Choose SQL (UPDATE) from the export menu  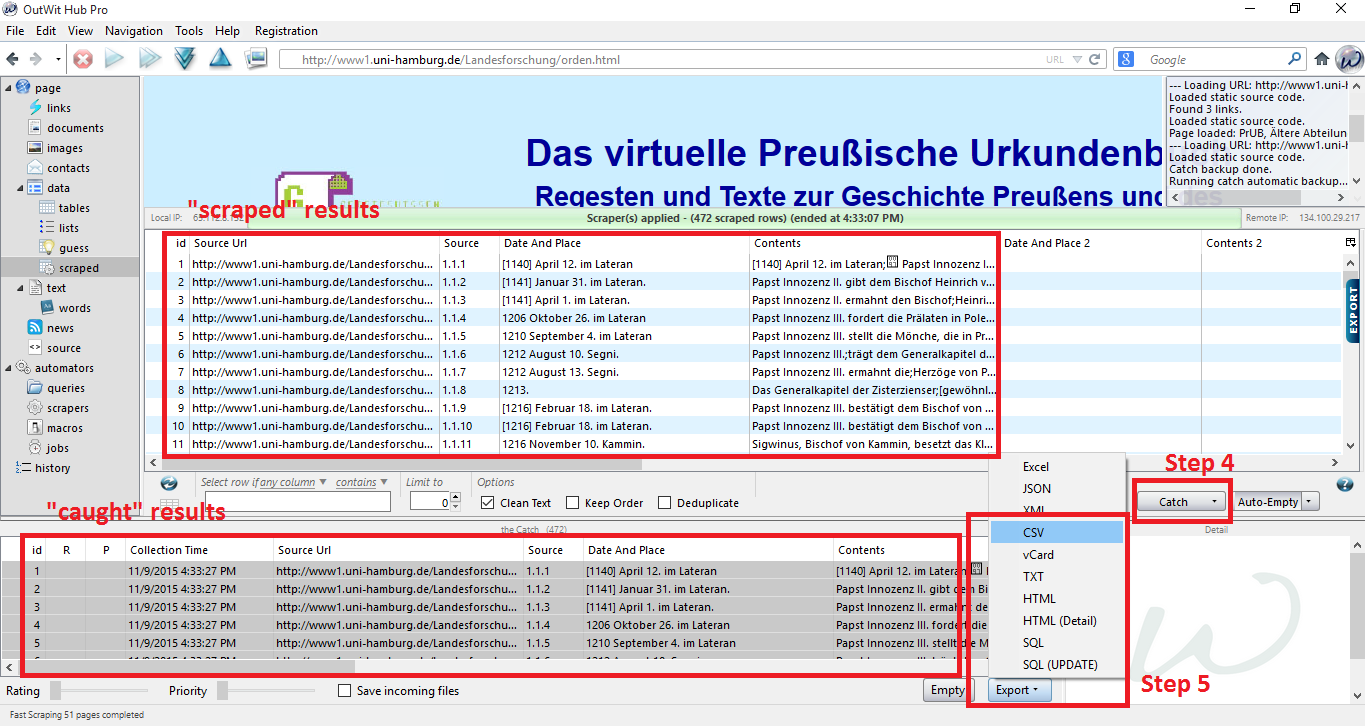(x=1057, y=665)
